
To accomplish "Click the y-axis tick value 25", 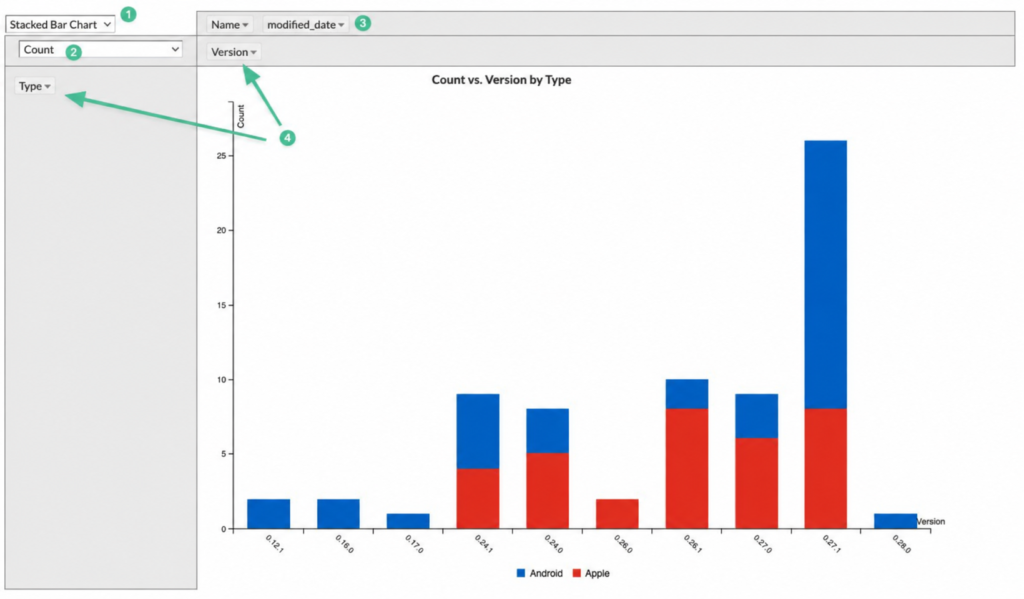I will click(222, 155).
